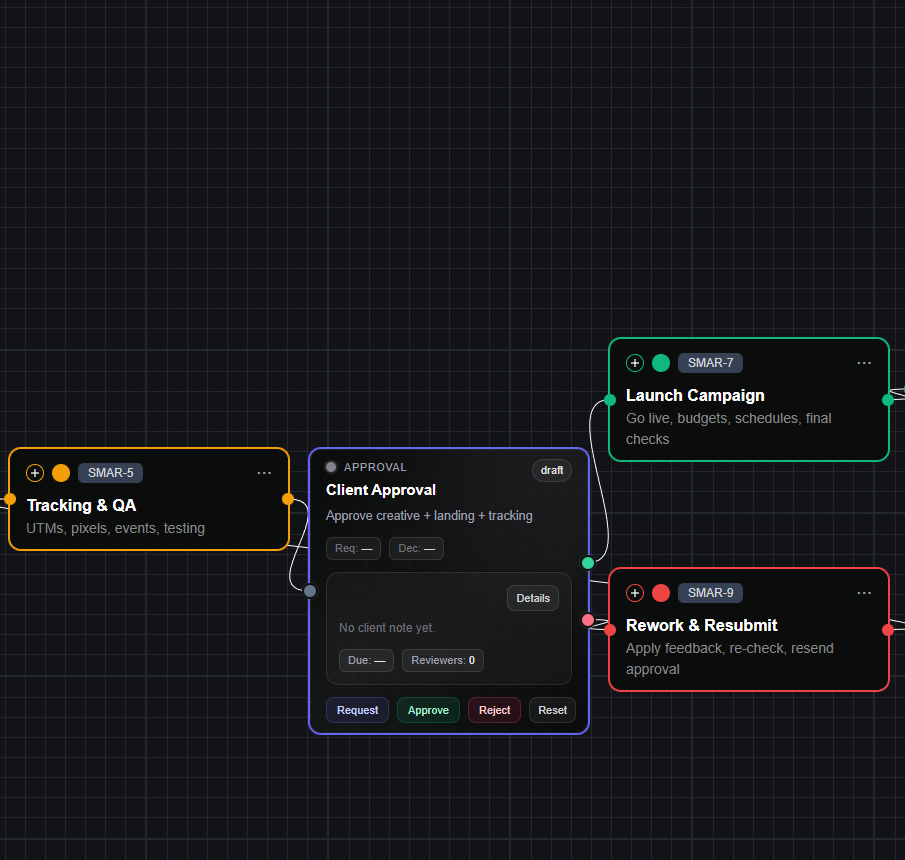Screen dimensions: 905x860
Task: Click the green approved output port on Client Approval
Action: point(588,563)
